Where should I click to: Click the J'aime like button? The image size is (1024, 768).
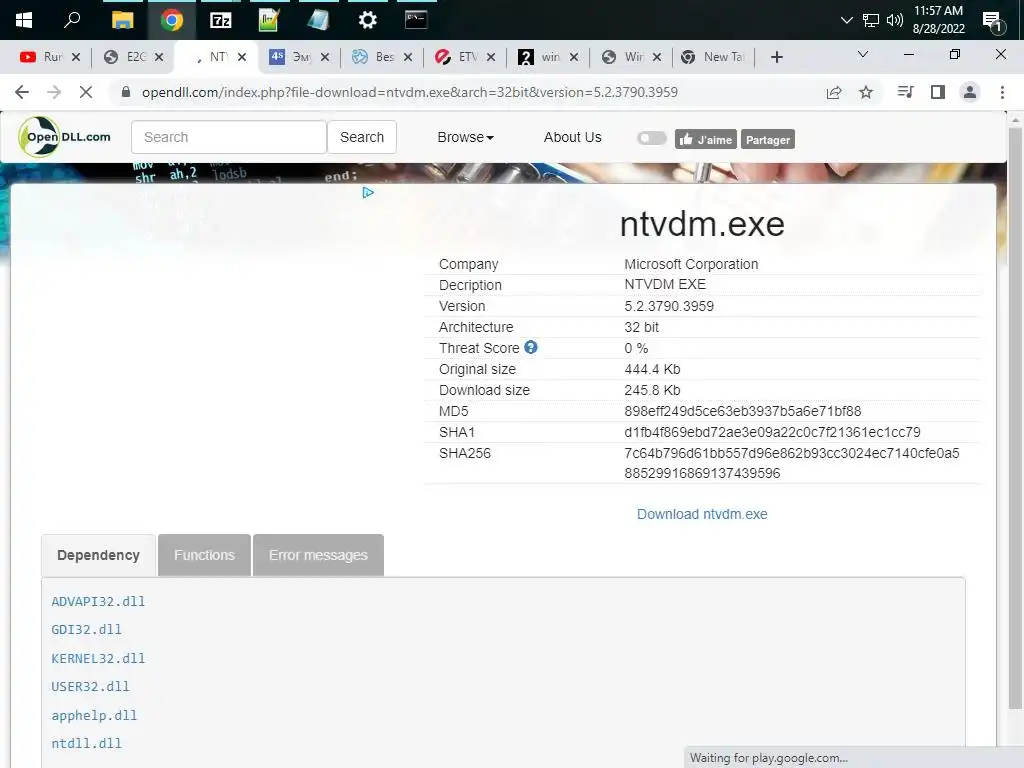[705, 139]
